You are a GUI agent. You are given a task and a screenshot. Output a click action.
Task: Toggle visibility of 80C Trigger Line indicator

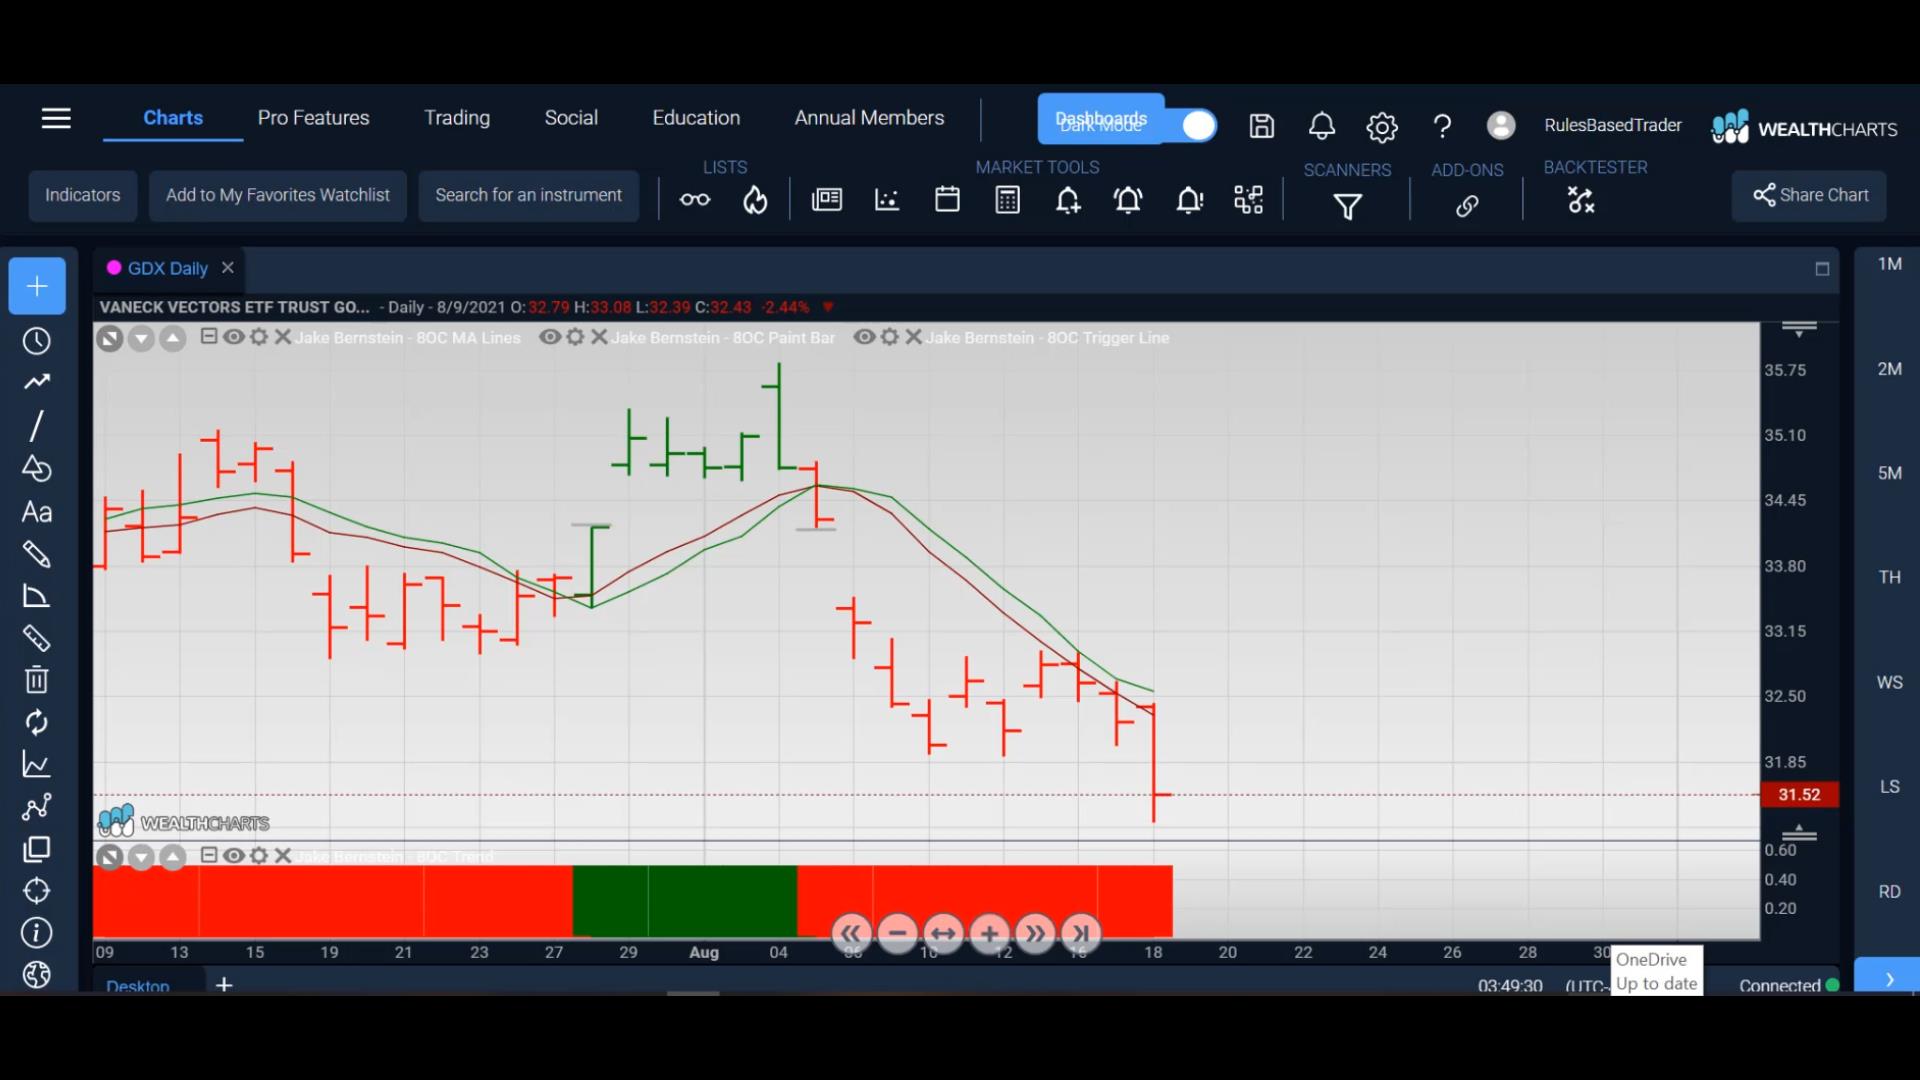click(x=865, y=337)
